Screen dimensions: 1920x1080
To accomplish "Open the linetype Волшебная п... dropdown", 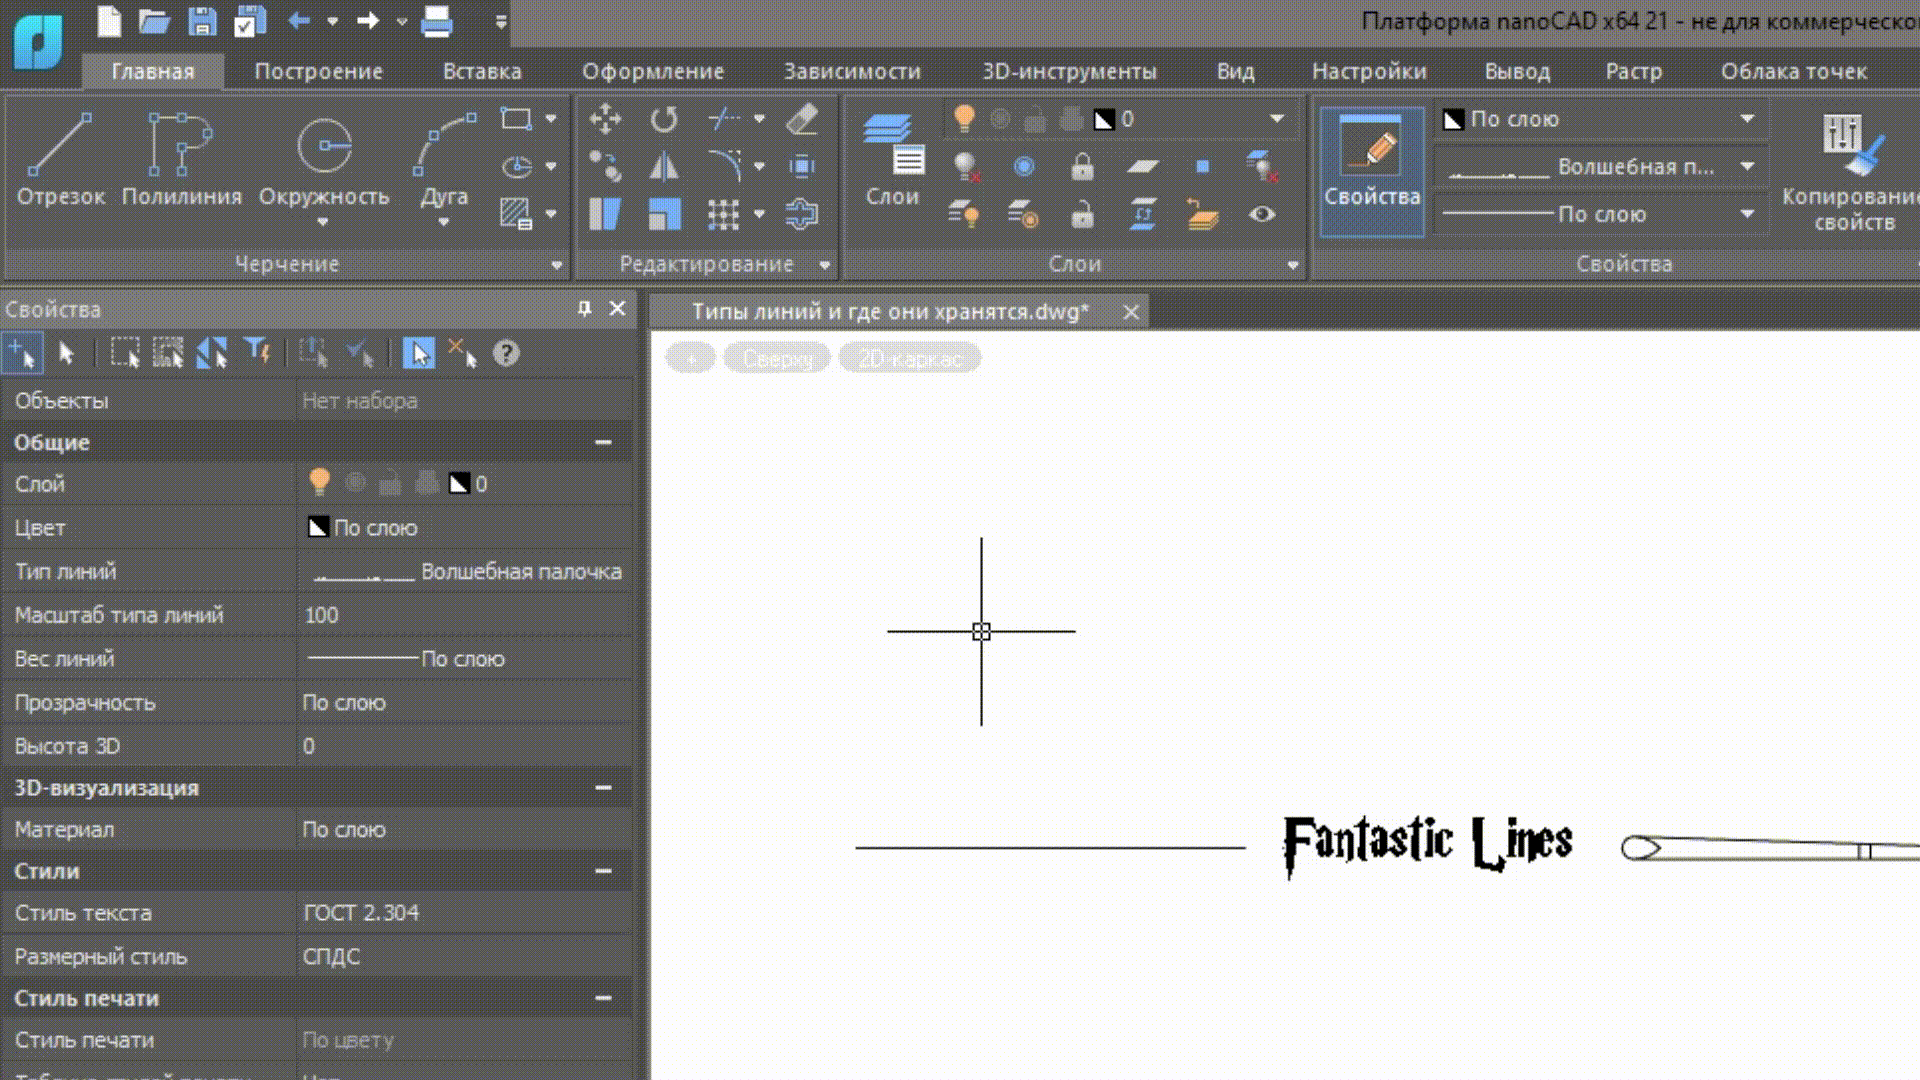I will pyautogui.click(x=1747, y=166).
